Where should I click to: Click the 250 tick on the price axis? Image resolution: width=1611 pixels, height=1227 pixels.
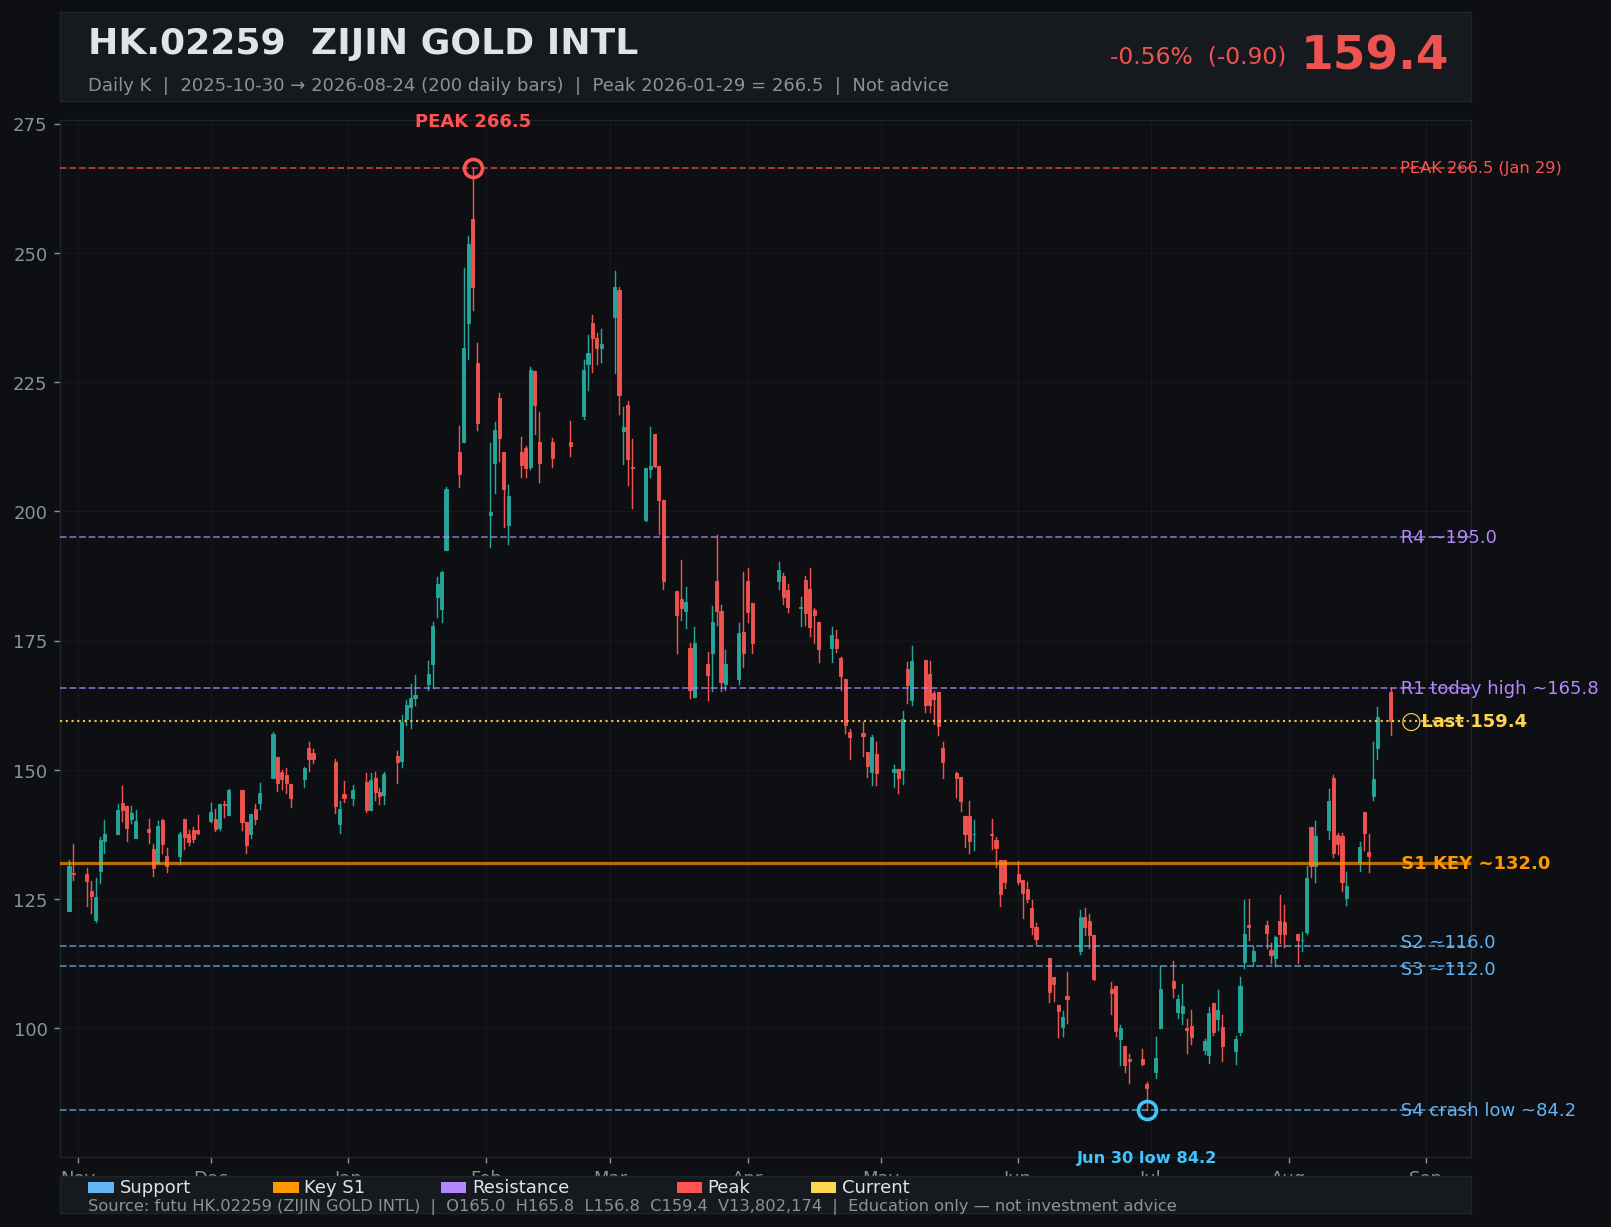30,254
